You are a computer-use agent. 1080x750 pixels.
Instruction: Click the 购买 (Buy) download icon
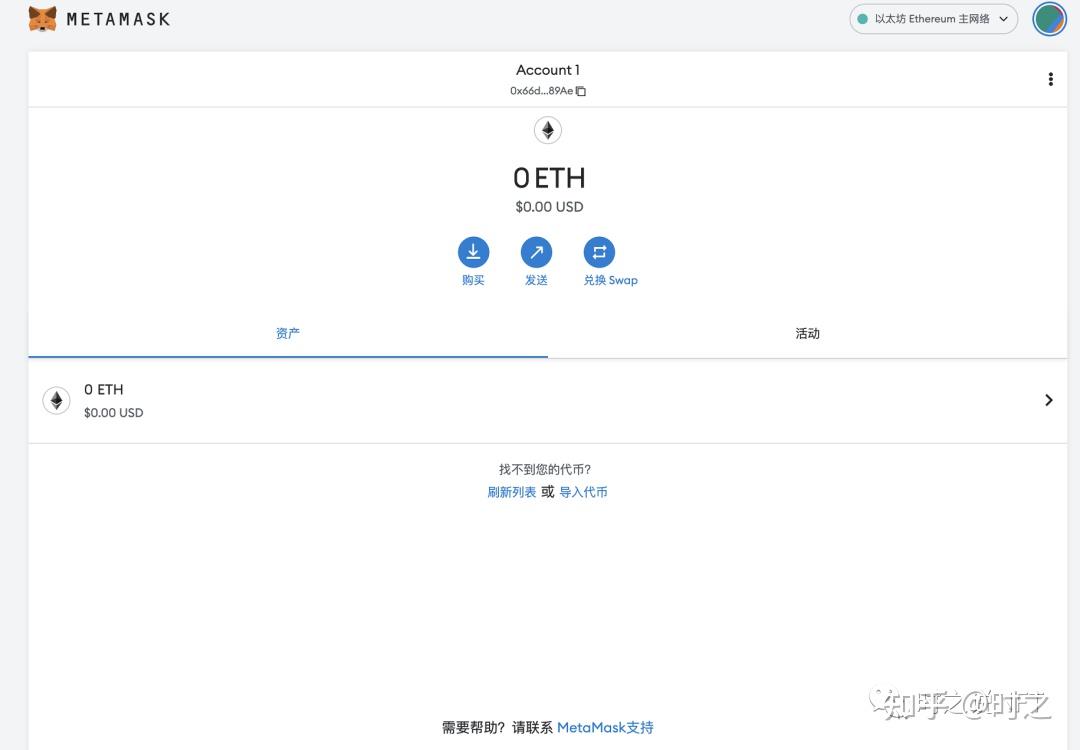point(473,251)
